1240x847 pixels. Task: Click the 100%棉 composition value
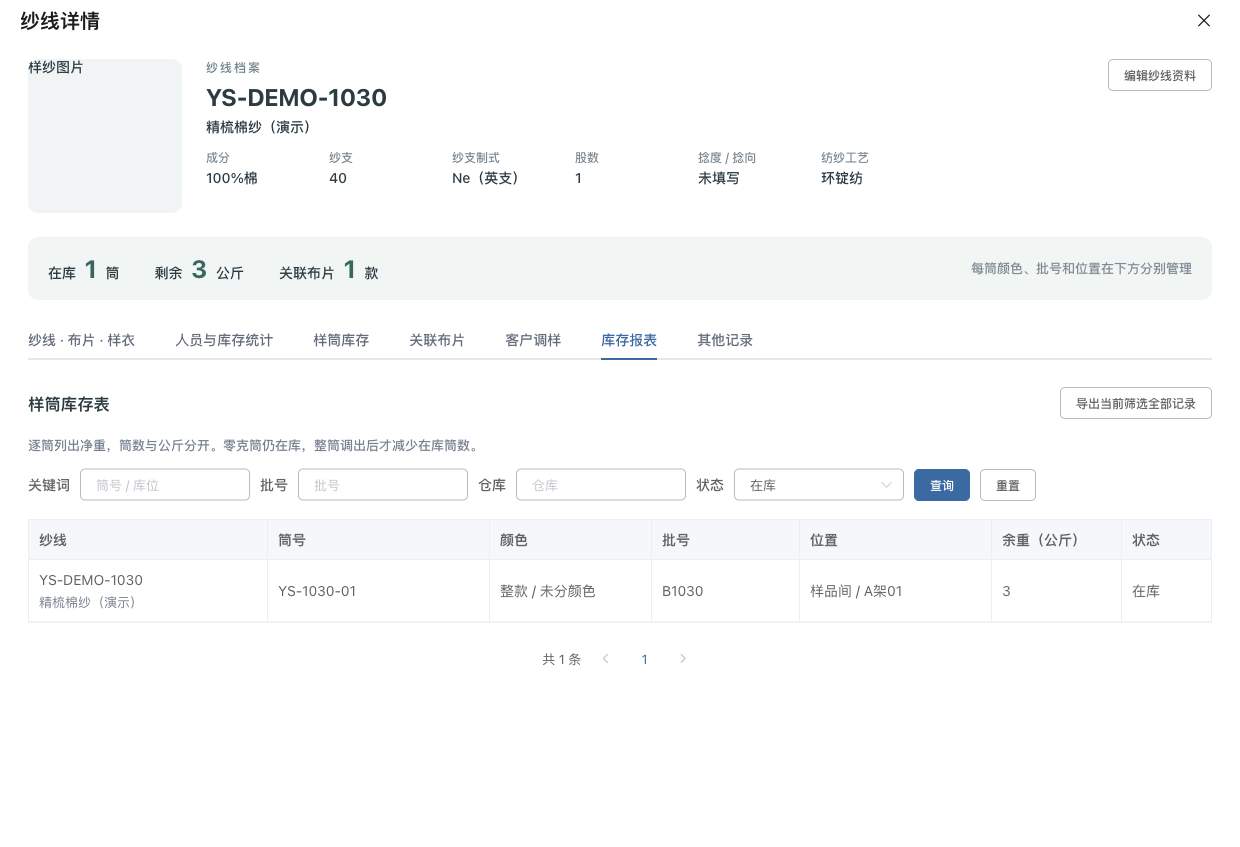[232, 178]
